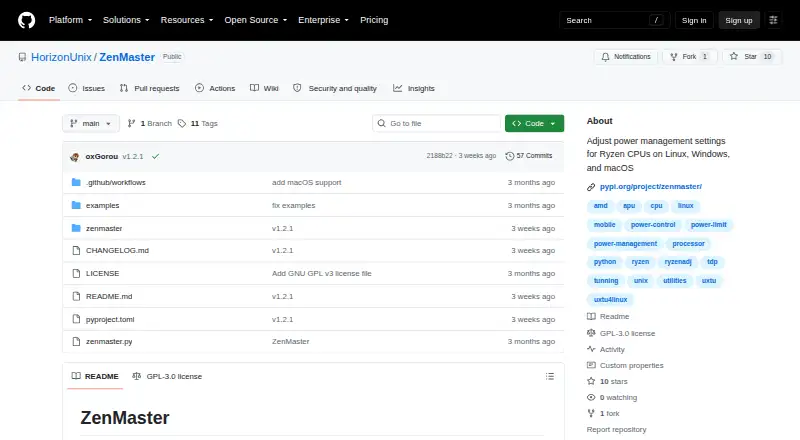Open pypi.org/project/zenmaster link
The width and height of the screenshot is (800, 440).
tap(651, 187)
